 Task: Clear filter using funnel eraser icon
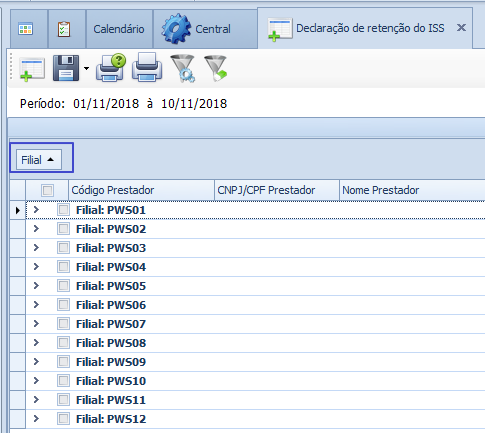[x=216, y=68]
